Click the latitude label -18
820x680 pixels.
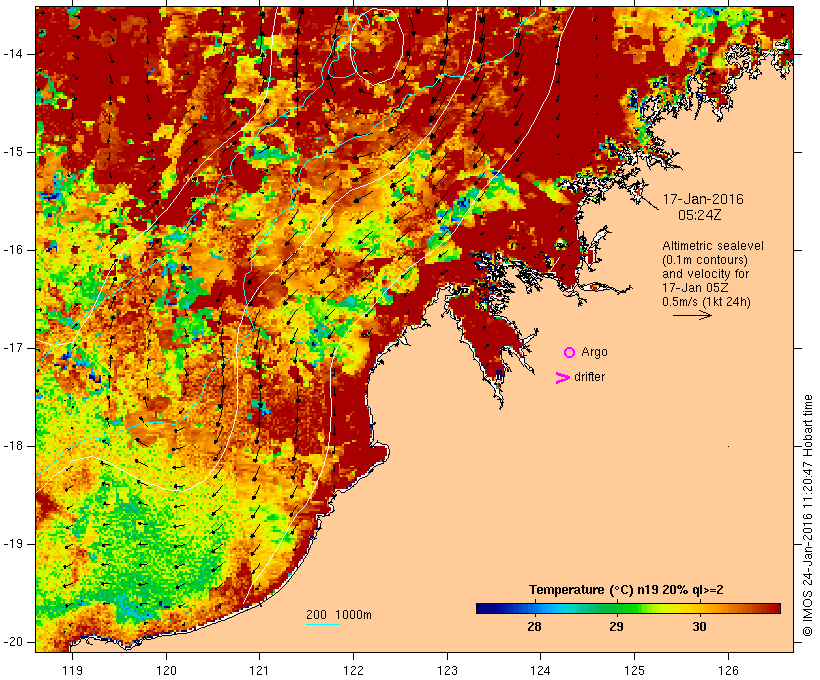(x=13, y=446)
